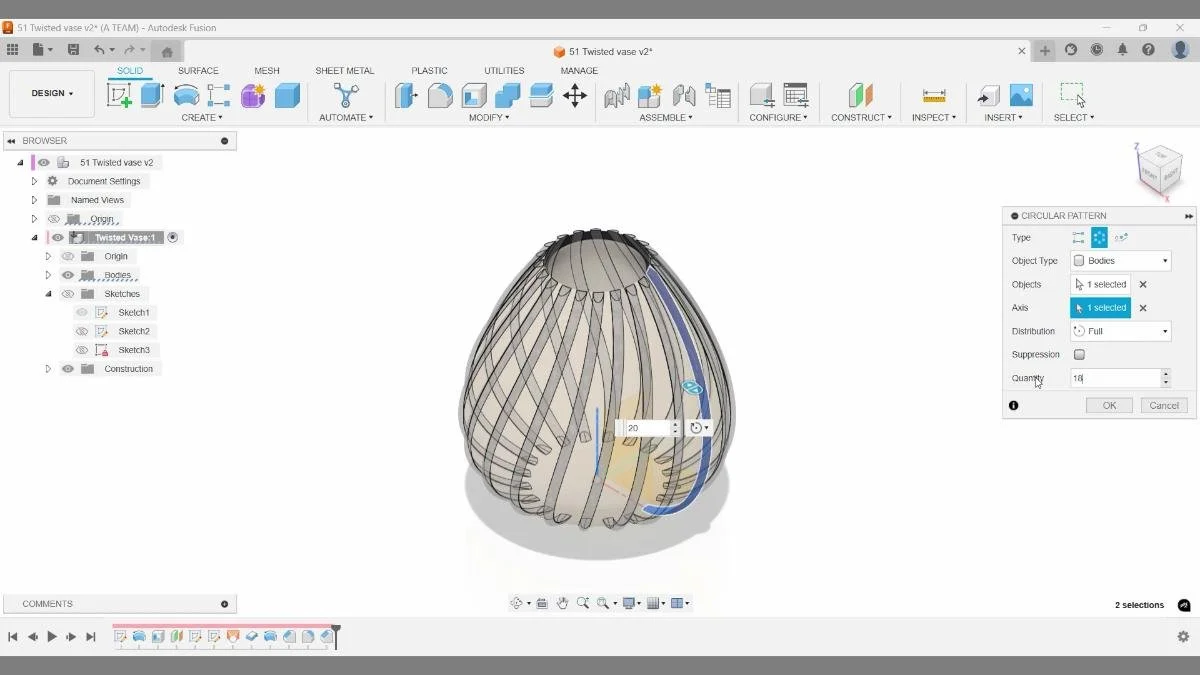Toggle visibility of Sketch2
This screenshot has width=1200, height=675.
click(82, 331)
